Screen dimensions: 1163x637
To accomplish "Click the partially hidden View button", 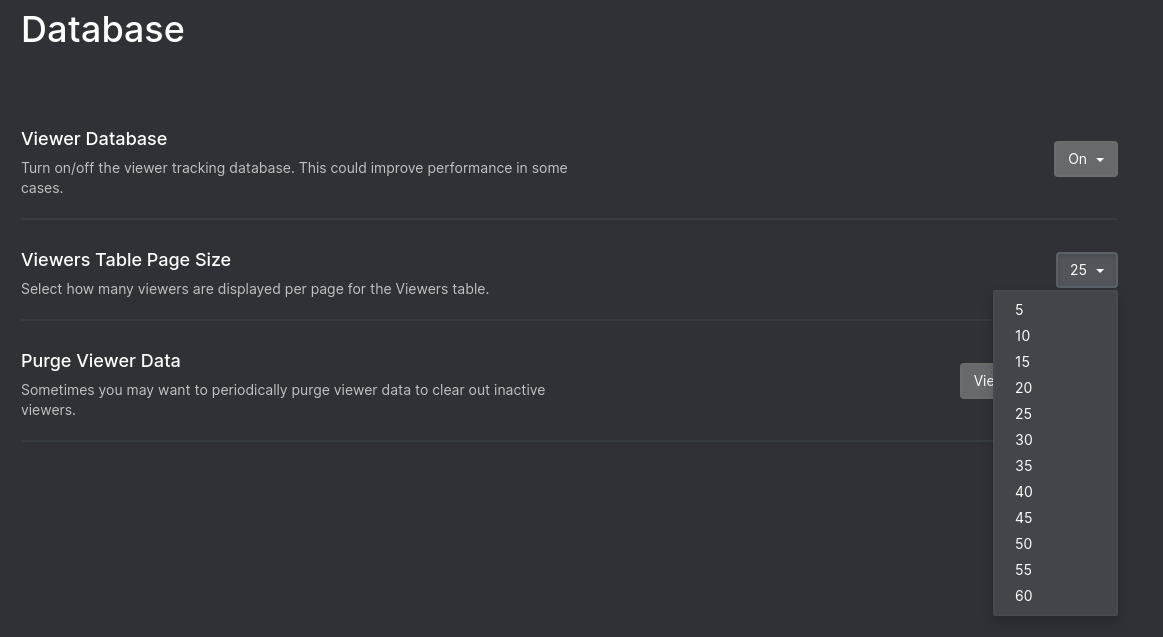I will point(978,380).
